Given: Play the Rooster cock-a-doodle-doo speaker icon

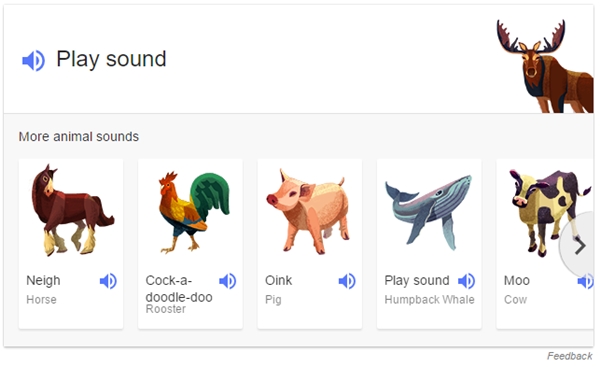Looking at the screenshot, I should click(x=228, y=281).
